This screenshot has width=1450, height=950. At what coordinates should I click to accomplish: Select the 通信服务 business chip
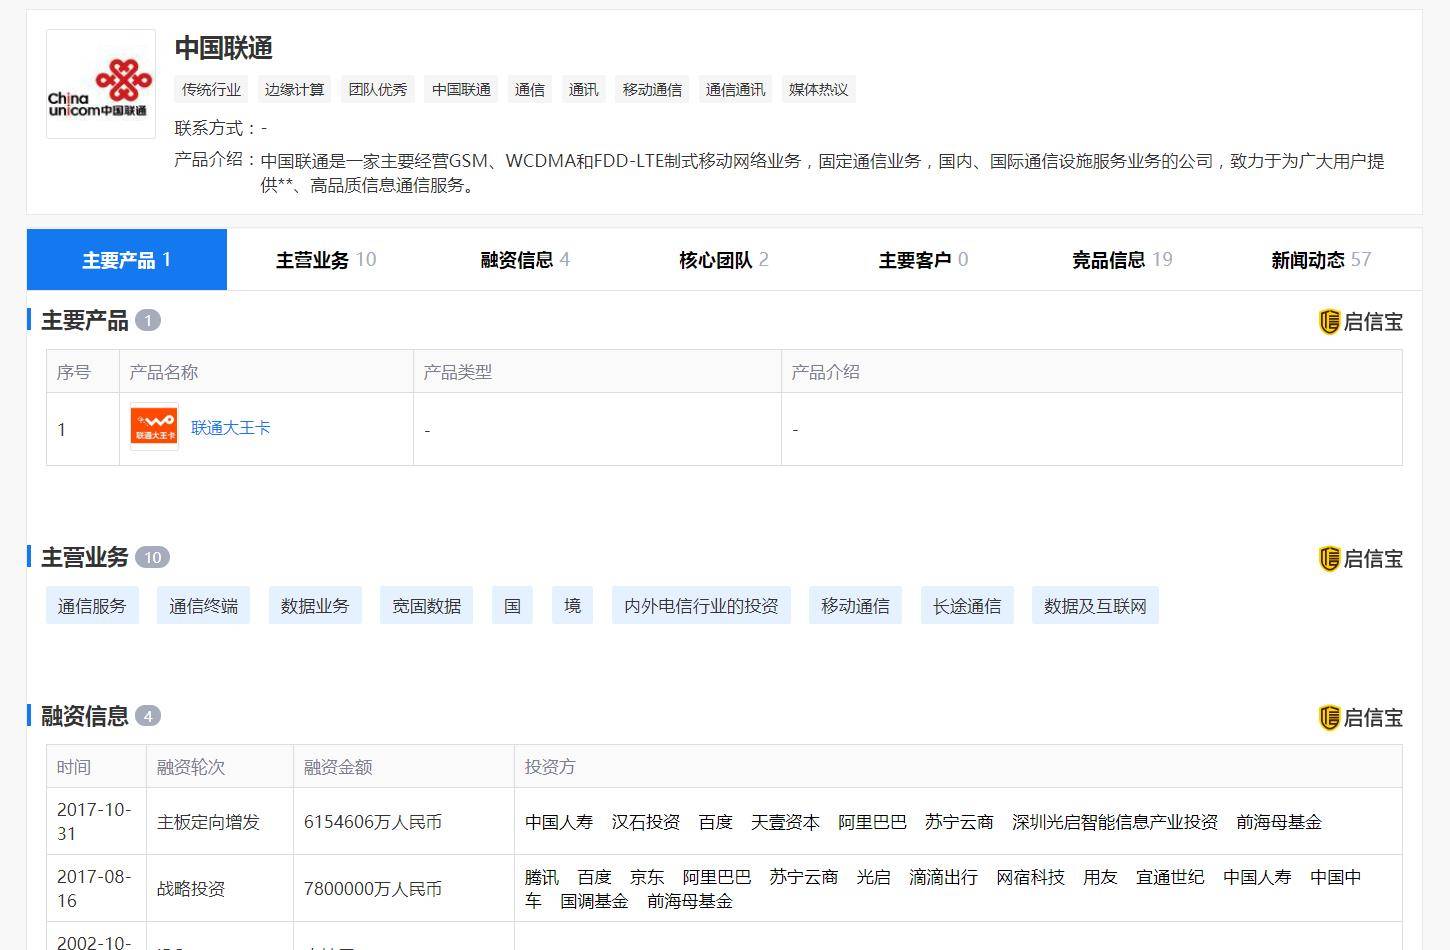pyautogui.click(x=92, y=606)
